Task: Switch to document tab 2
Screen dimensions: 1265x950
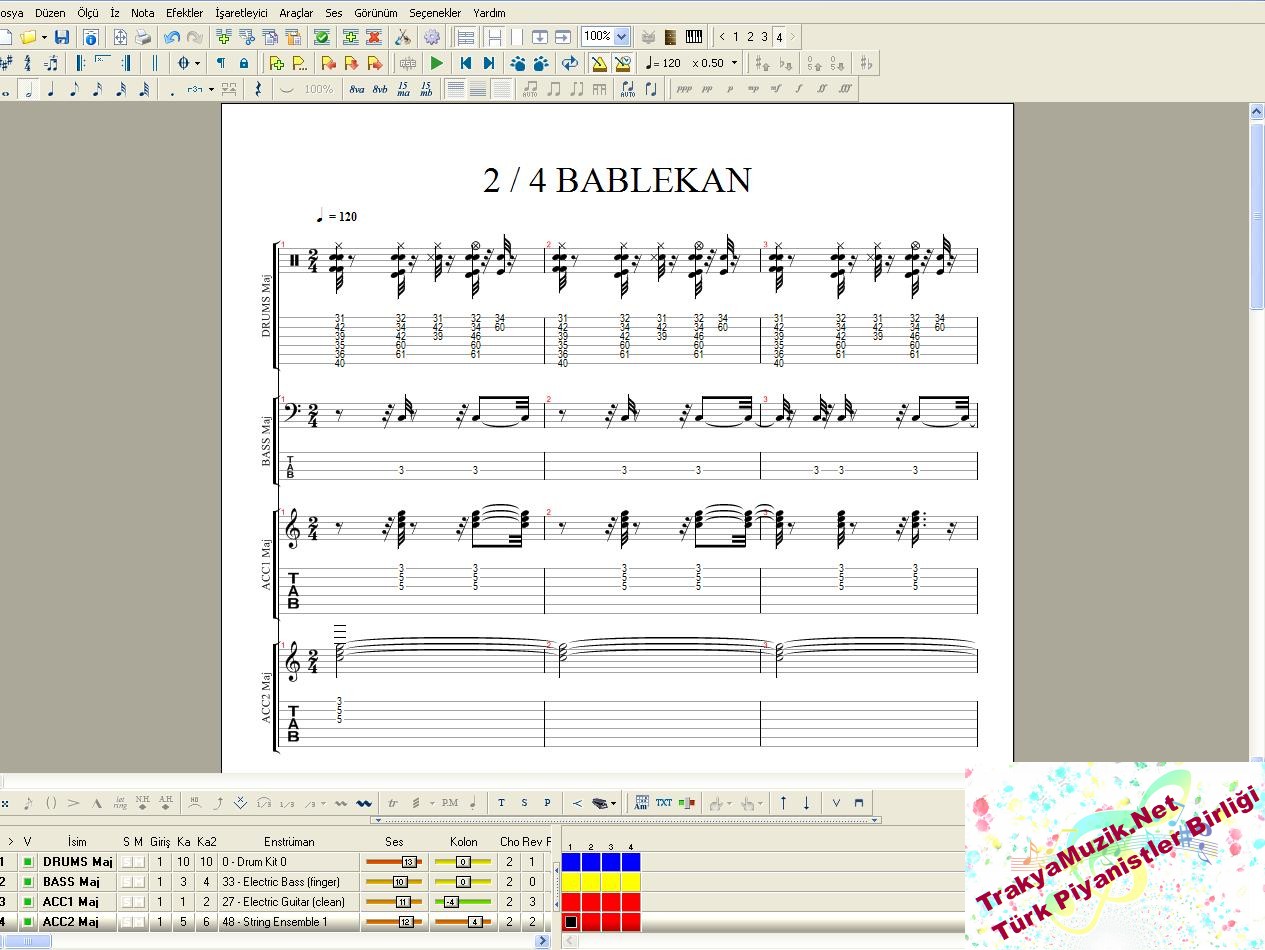Action: tap(750, 37)
